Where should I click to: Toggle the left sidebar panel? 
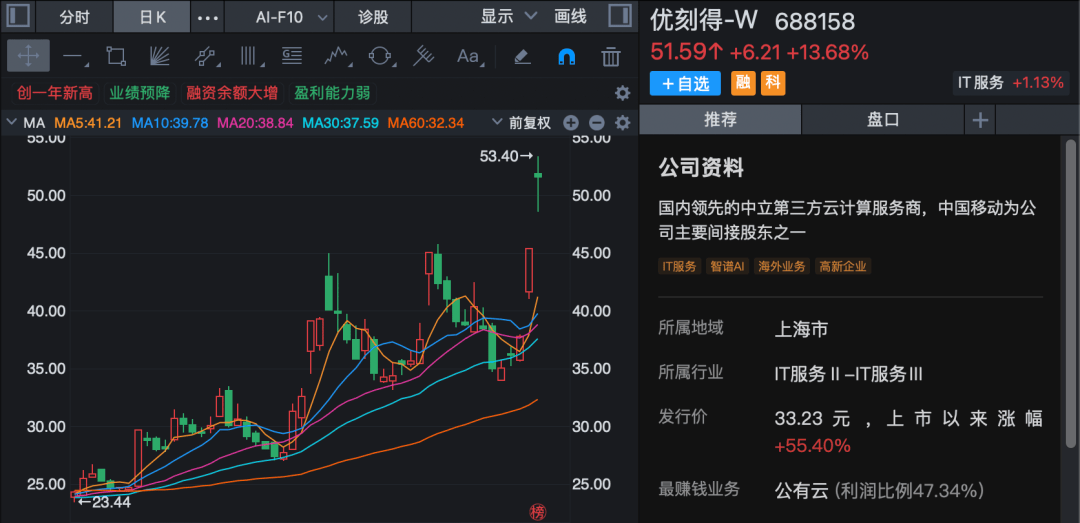coord(18,17)
